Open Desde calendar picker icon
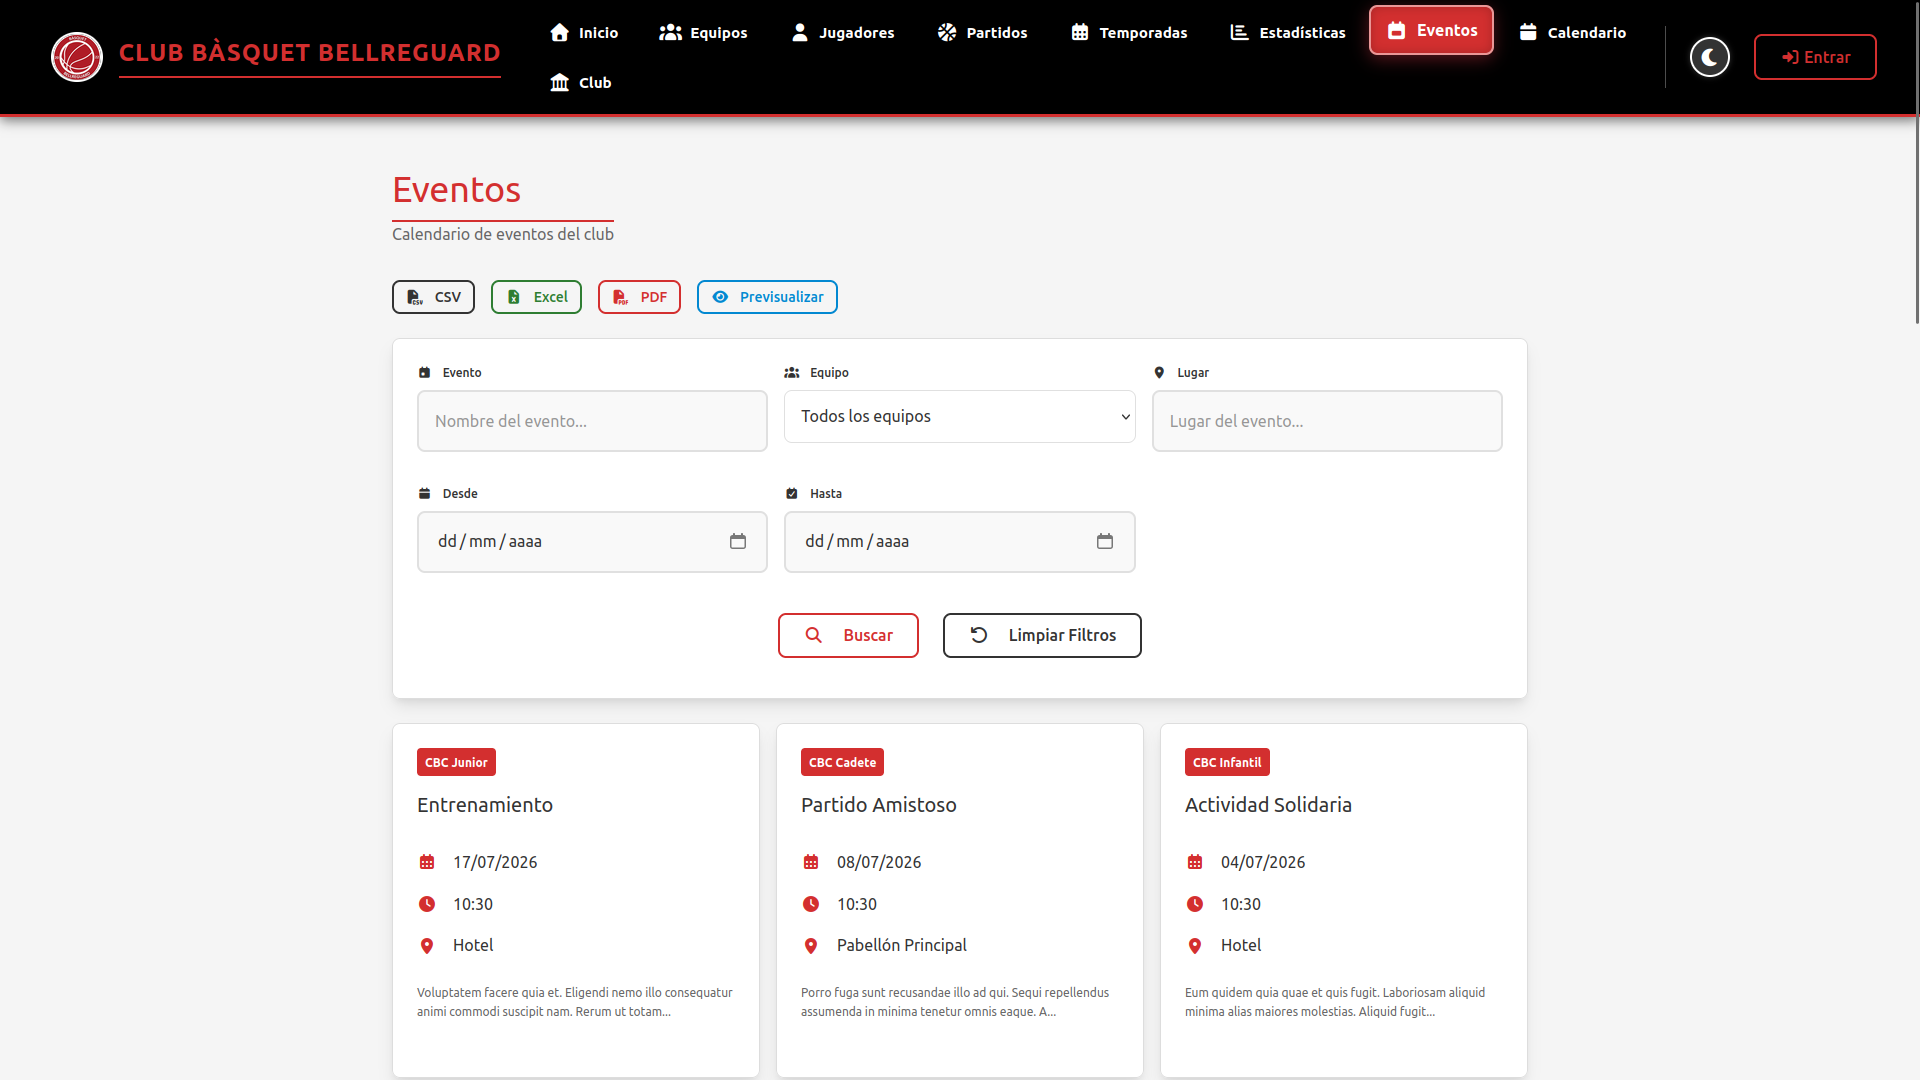 pyautogui.click(x=738, y=541)
